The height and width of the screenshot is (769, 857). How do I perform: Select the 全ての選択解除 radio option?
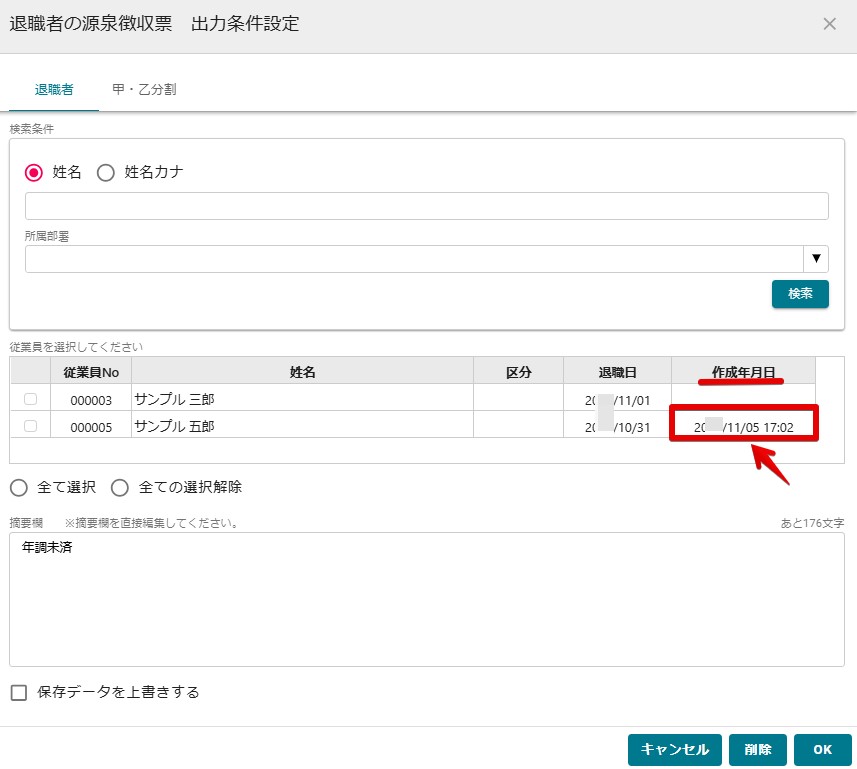pos(120,488)
